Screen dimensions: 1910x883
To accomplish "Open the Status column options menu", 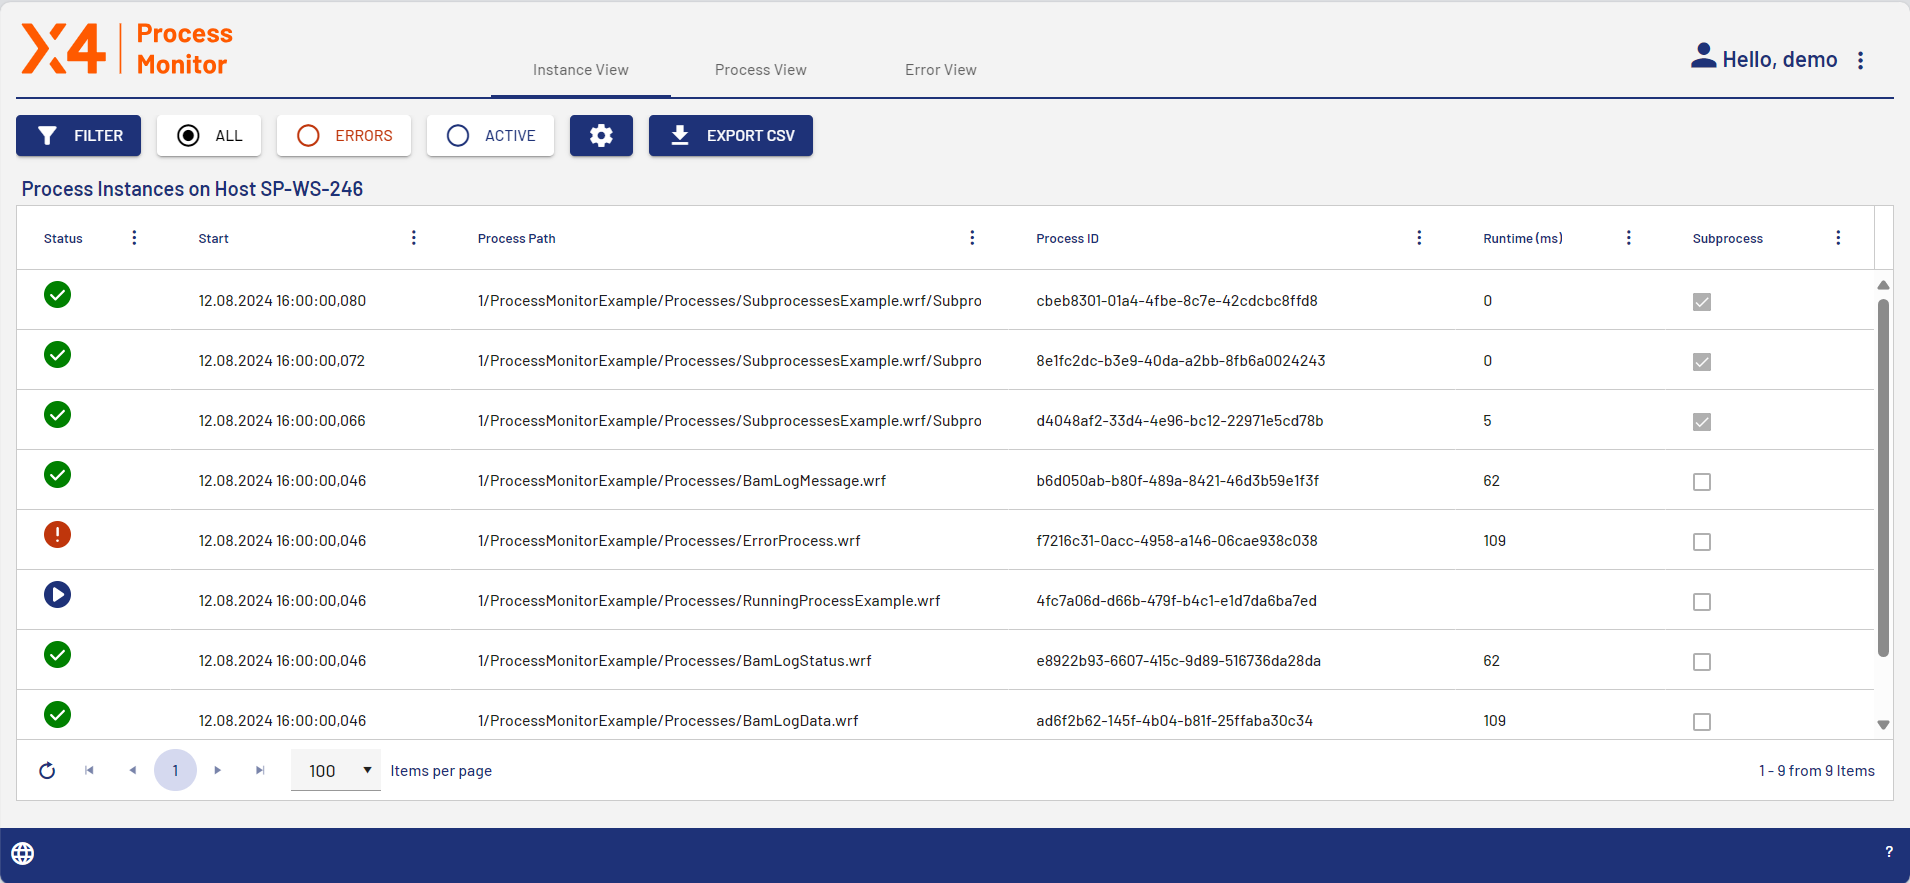I will click(134, 238).
